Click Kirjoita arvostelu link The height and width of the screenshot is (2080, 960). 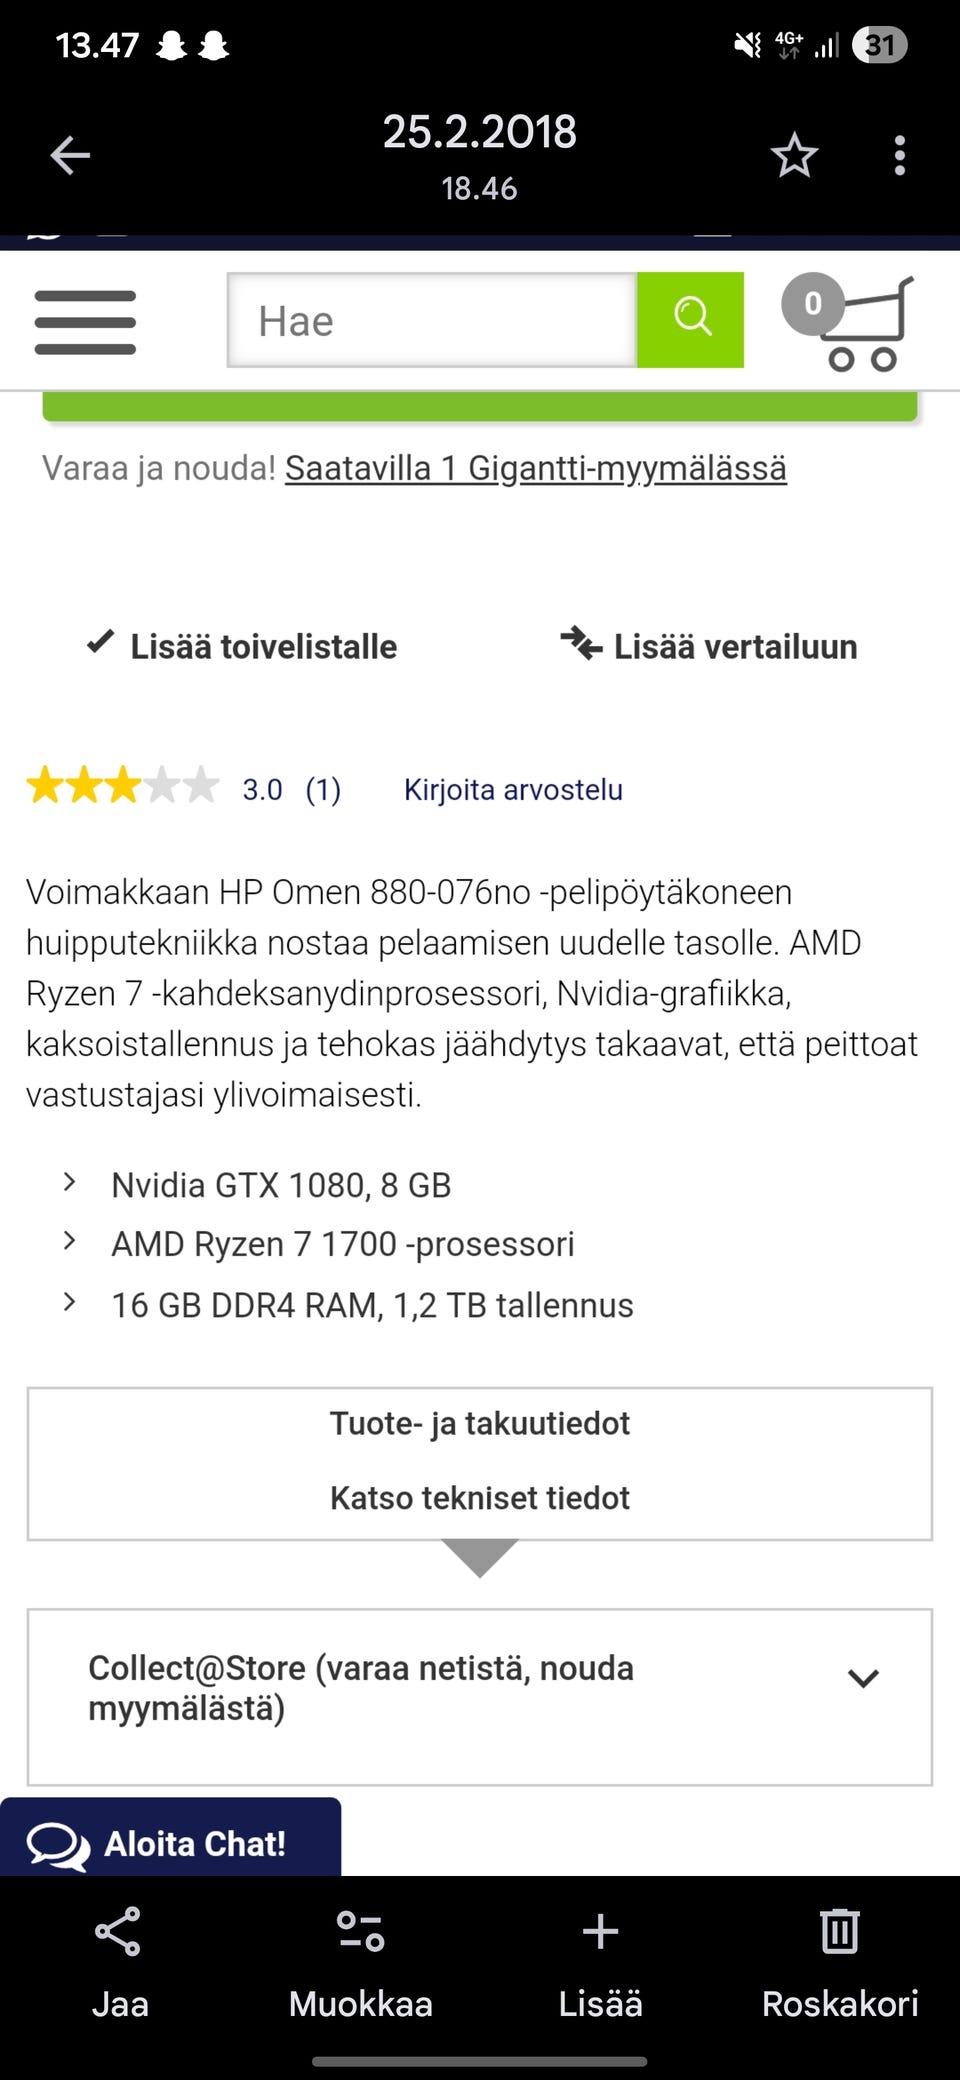(x=513, y=790)
